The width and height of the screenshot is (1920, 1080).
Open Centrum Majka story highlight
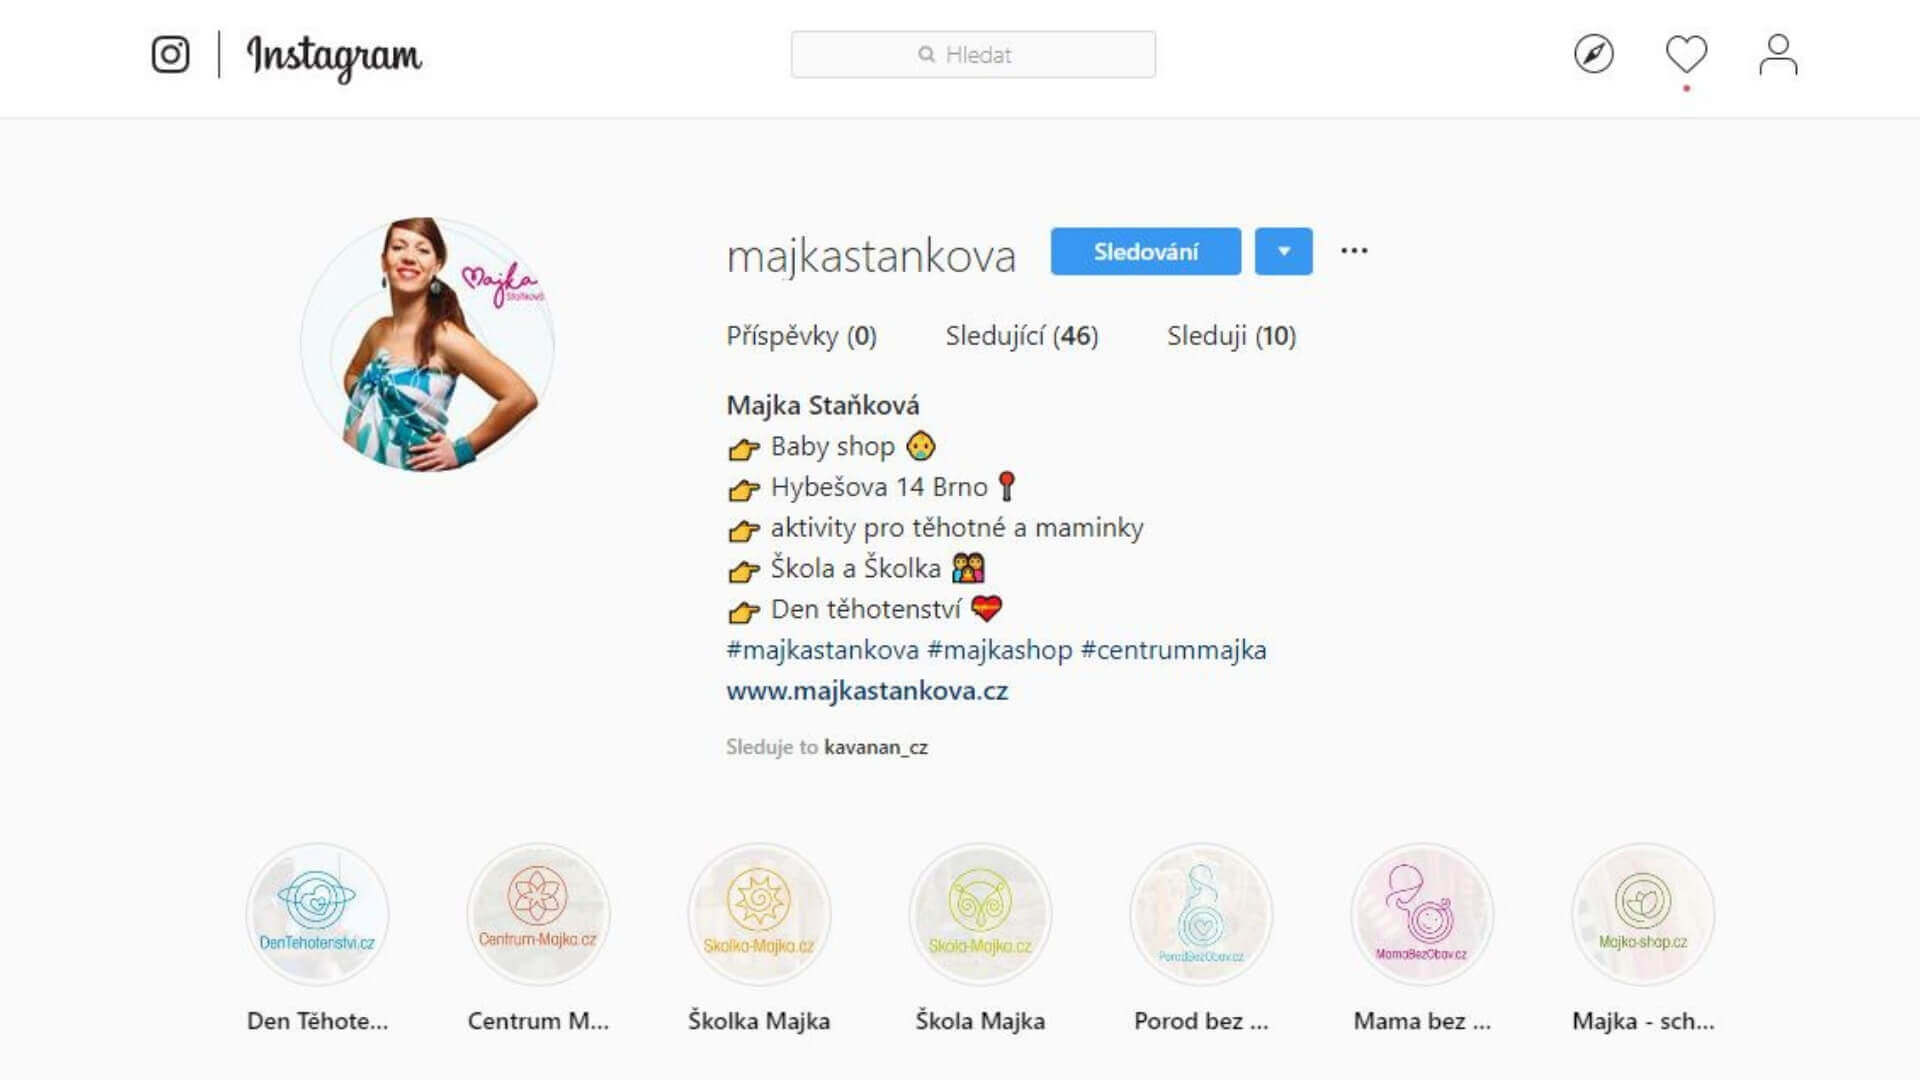tap(538, 914)
